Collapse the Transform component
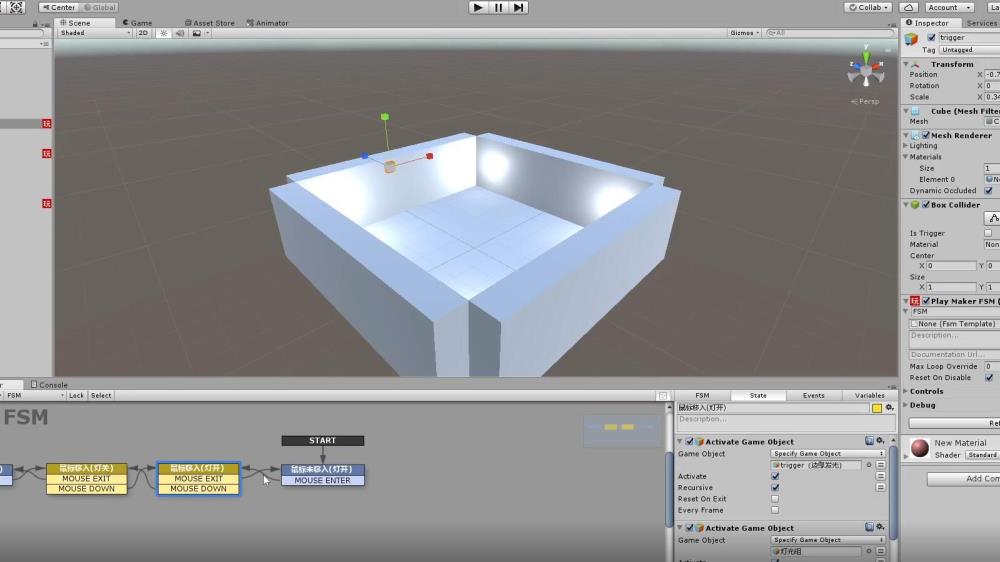 (906, 64)
